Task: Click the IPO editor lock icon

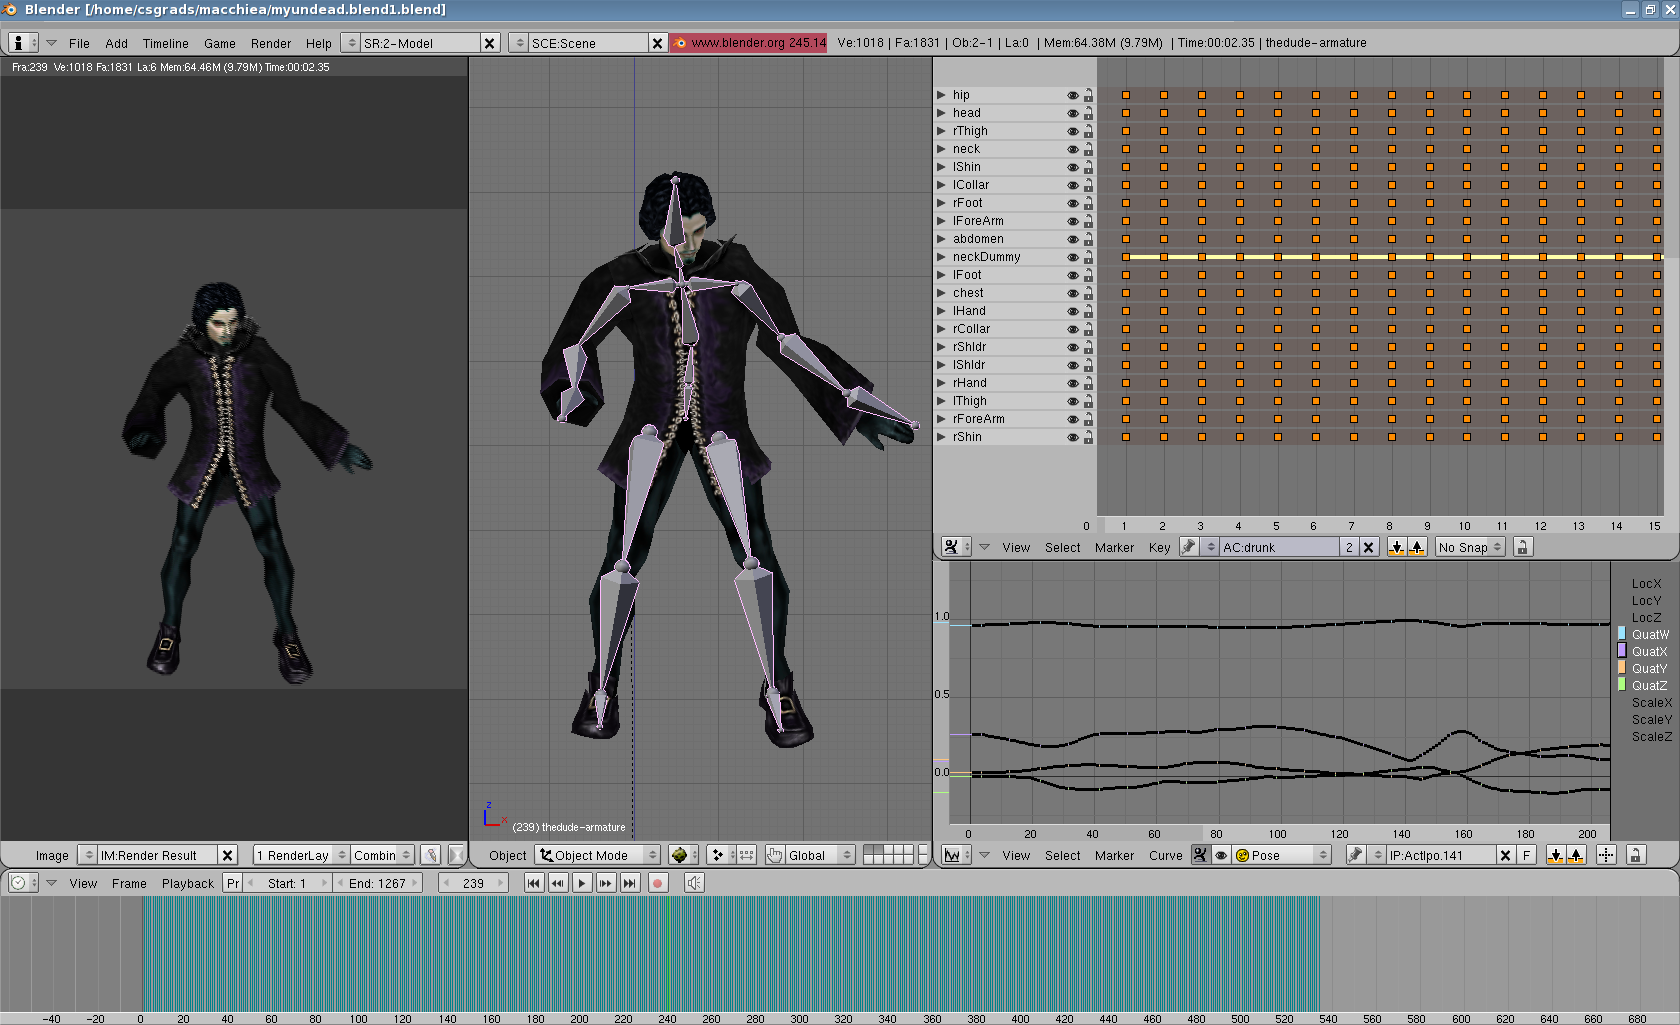Action: (x=1635, y=855)
